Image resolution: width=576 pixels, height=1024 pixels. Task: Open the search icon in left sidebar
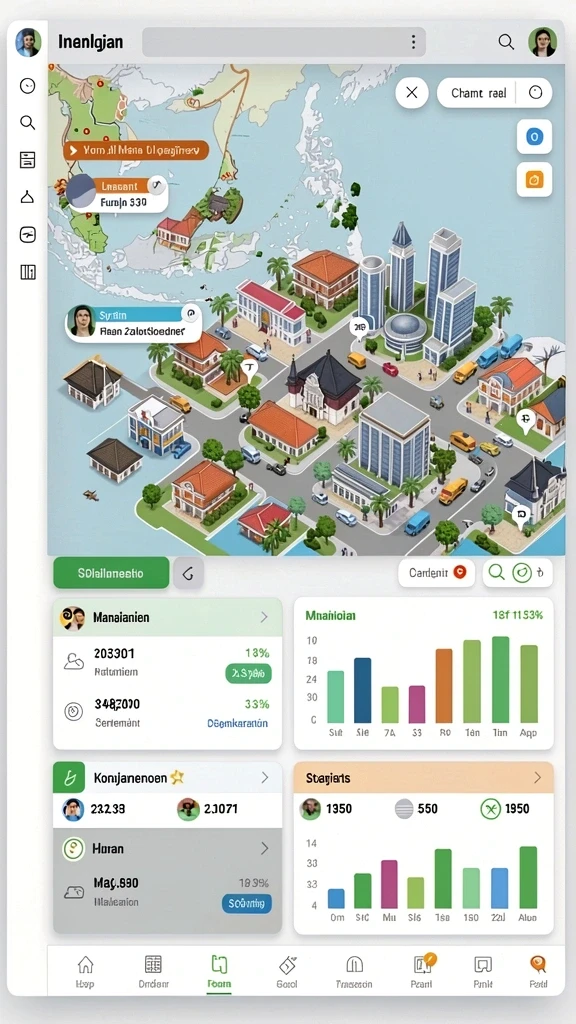click(27, 122)
